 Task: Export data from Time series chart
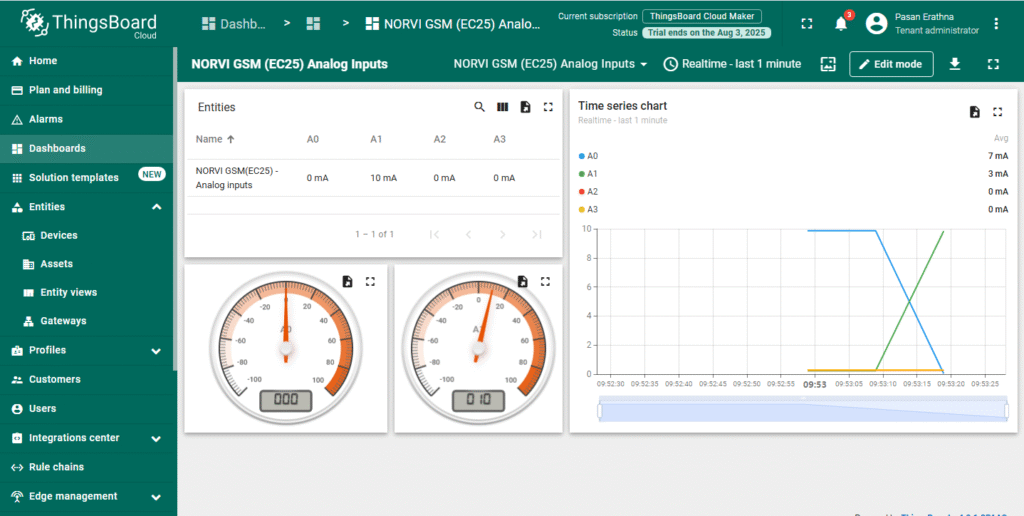point(974,112)
